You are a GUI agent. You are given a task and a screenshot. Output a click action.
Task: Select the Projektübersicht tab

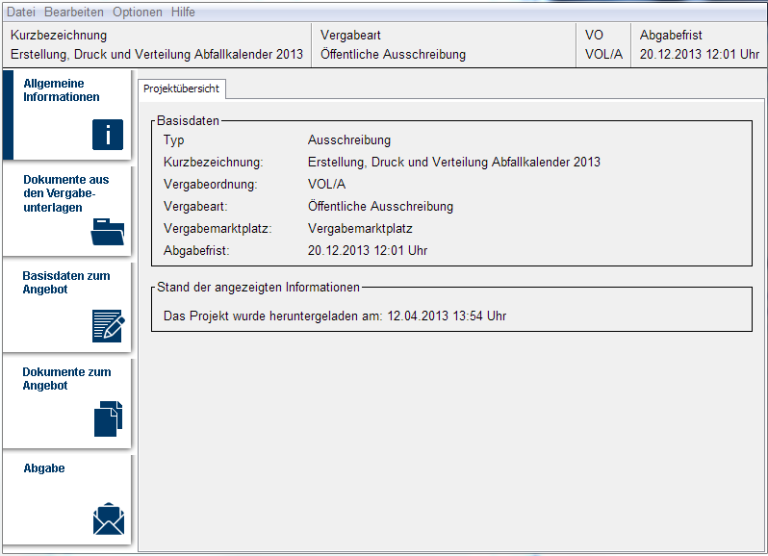(182, 89)
